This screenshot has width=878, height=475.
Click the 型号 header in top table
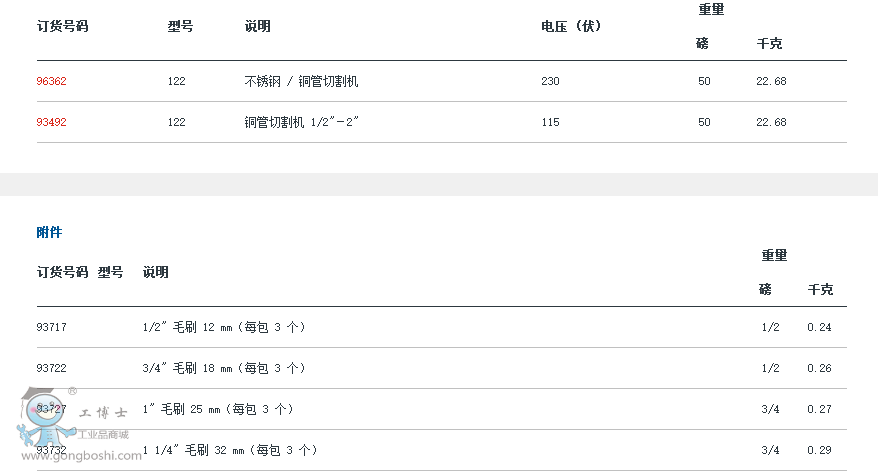(x=180, y=26)
